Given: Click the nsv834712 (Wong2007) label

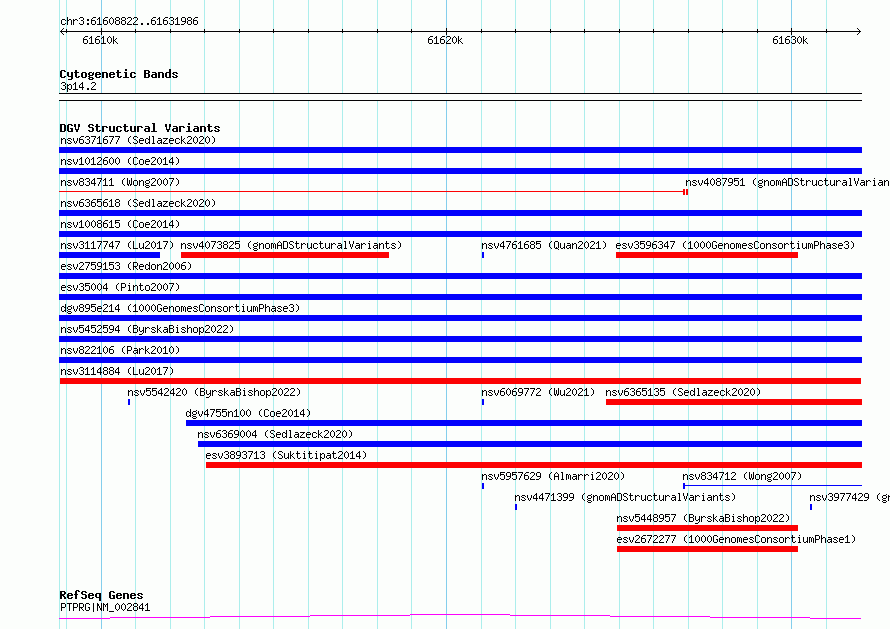Looking at the screenshot, I should 742,476.
